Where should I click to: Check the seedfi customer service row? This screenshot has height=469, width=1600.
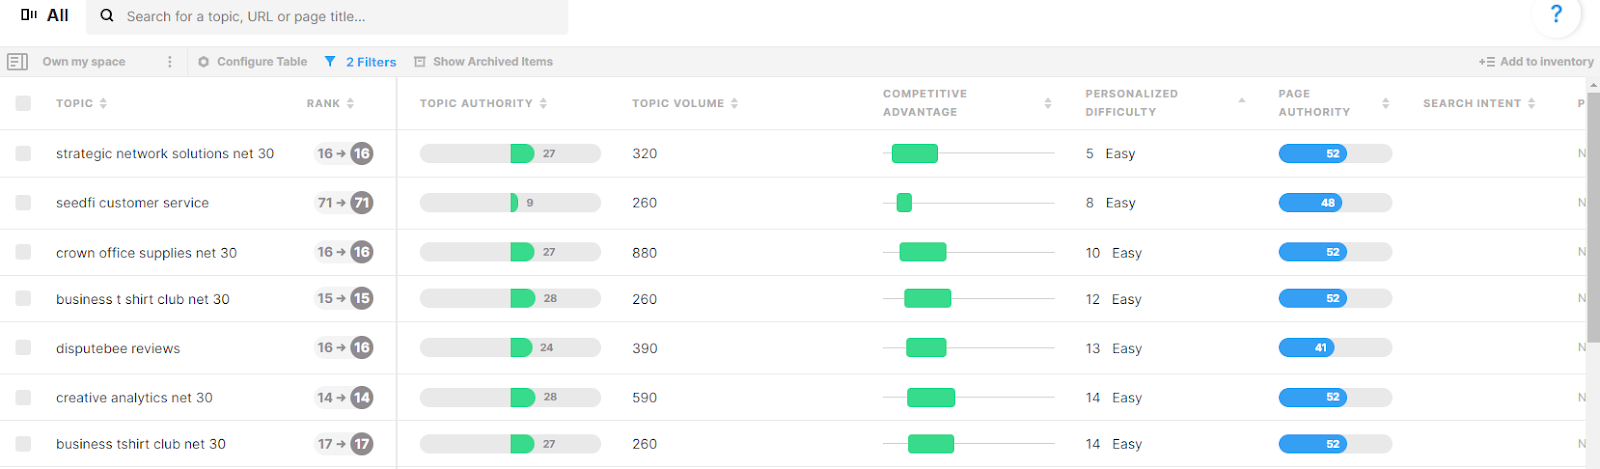23,203
